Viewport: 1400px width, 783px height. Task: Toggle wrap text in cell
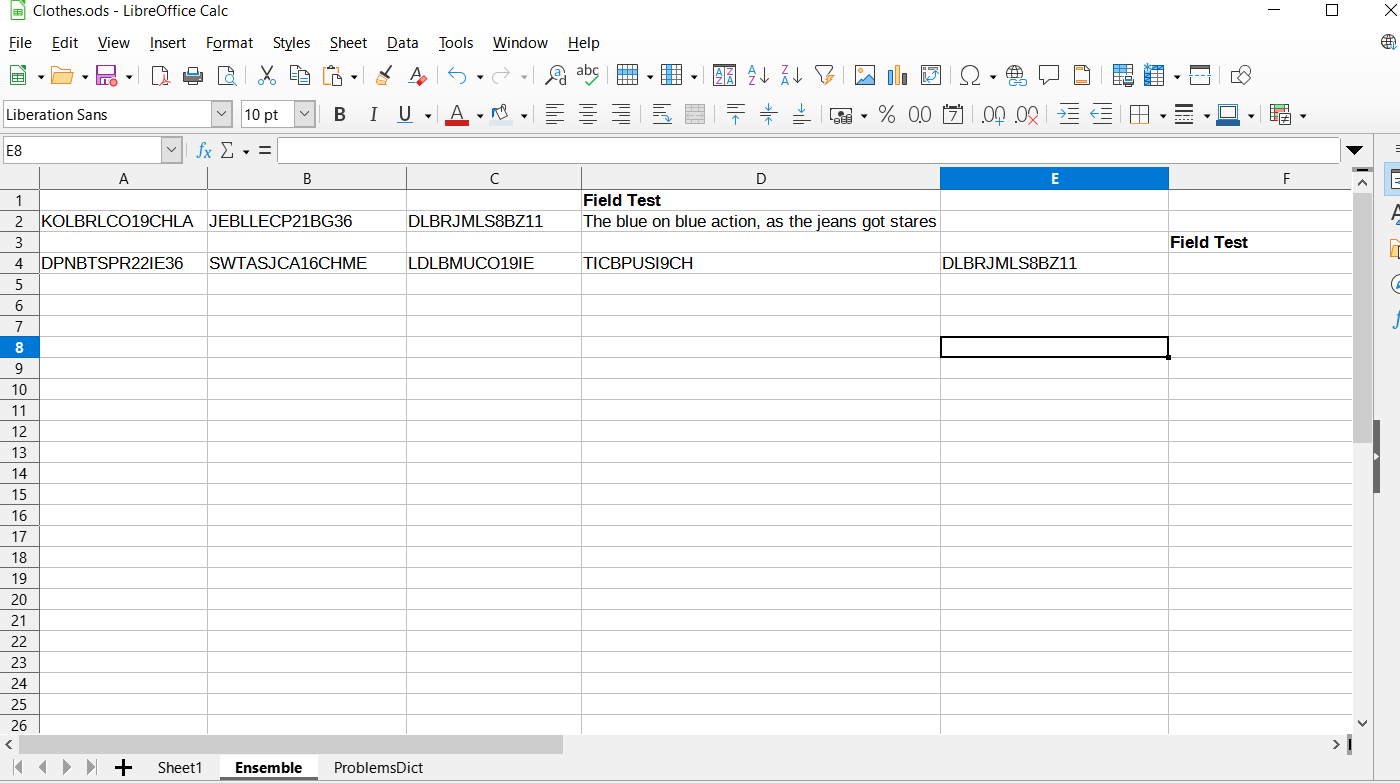point(662,115)
